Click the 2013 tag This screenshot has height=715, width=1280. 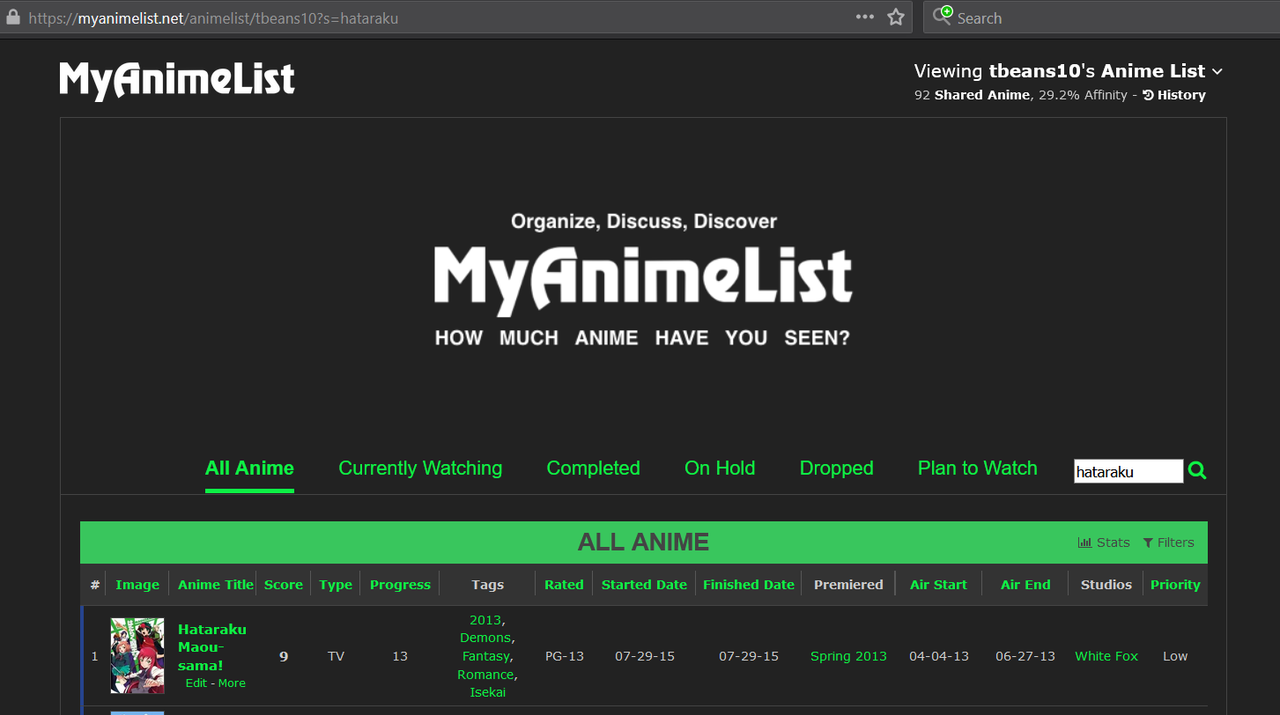tap(485, 620)
